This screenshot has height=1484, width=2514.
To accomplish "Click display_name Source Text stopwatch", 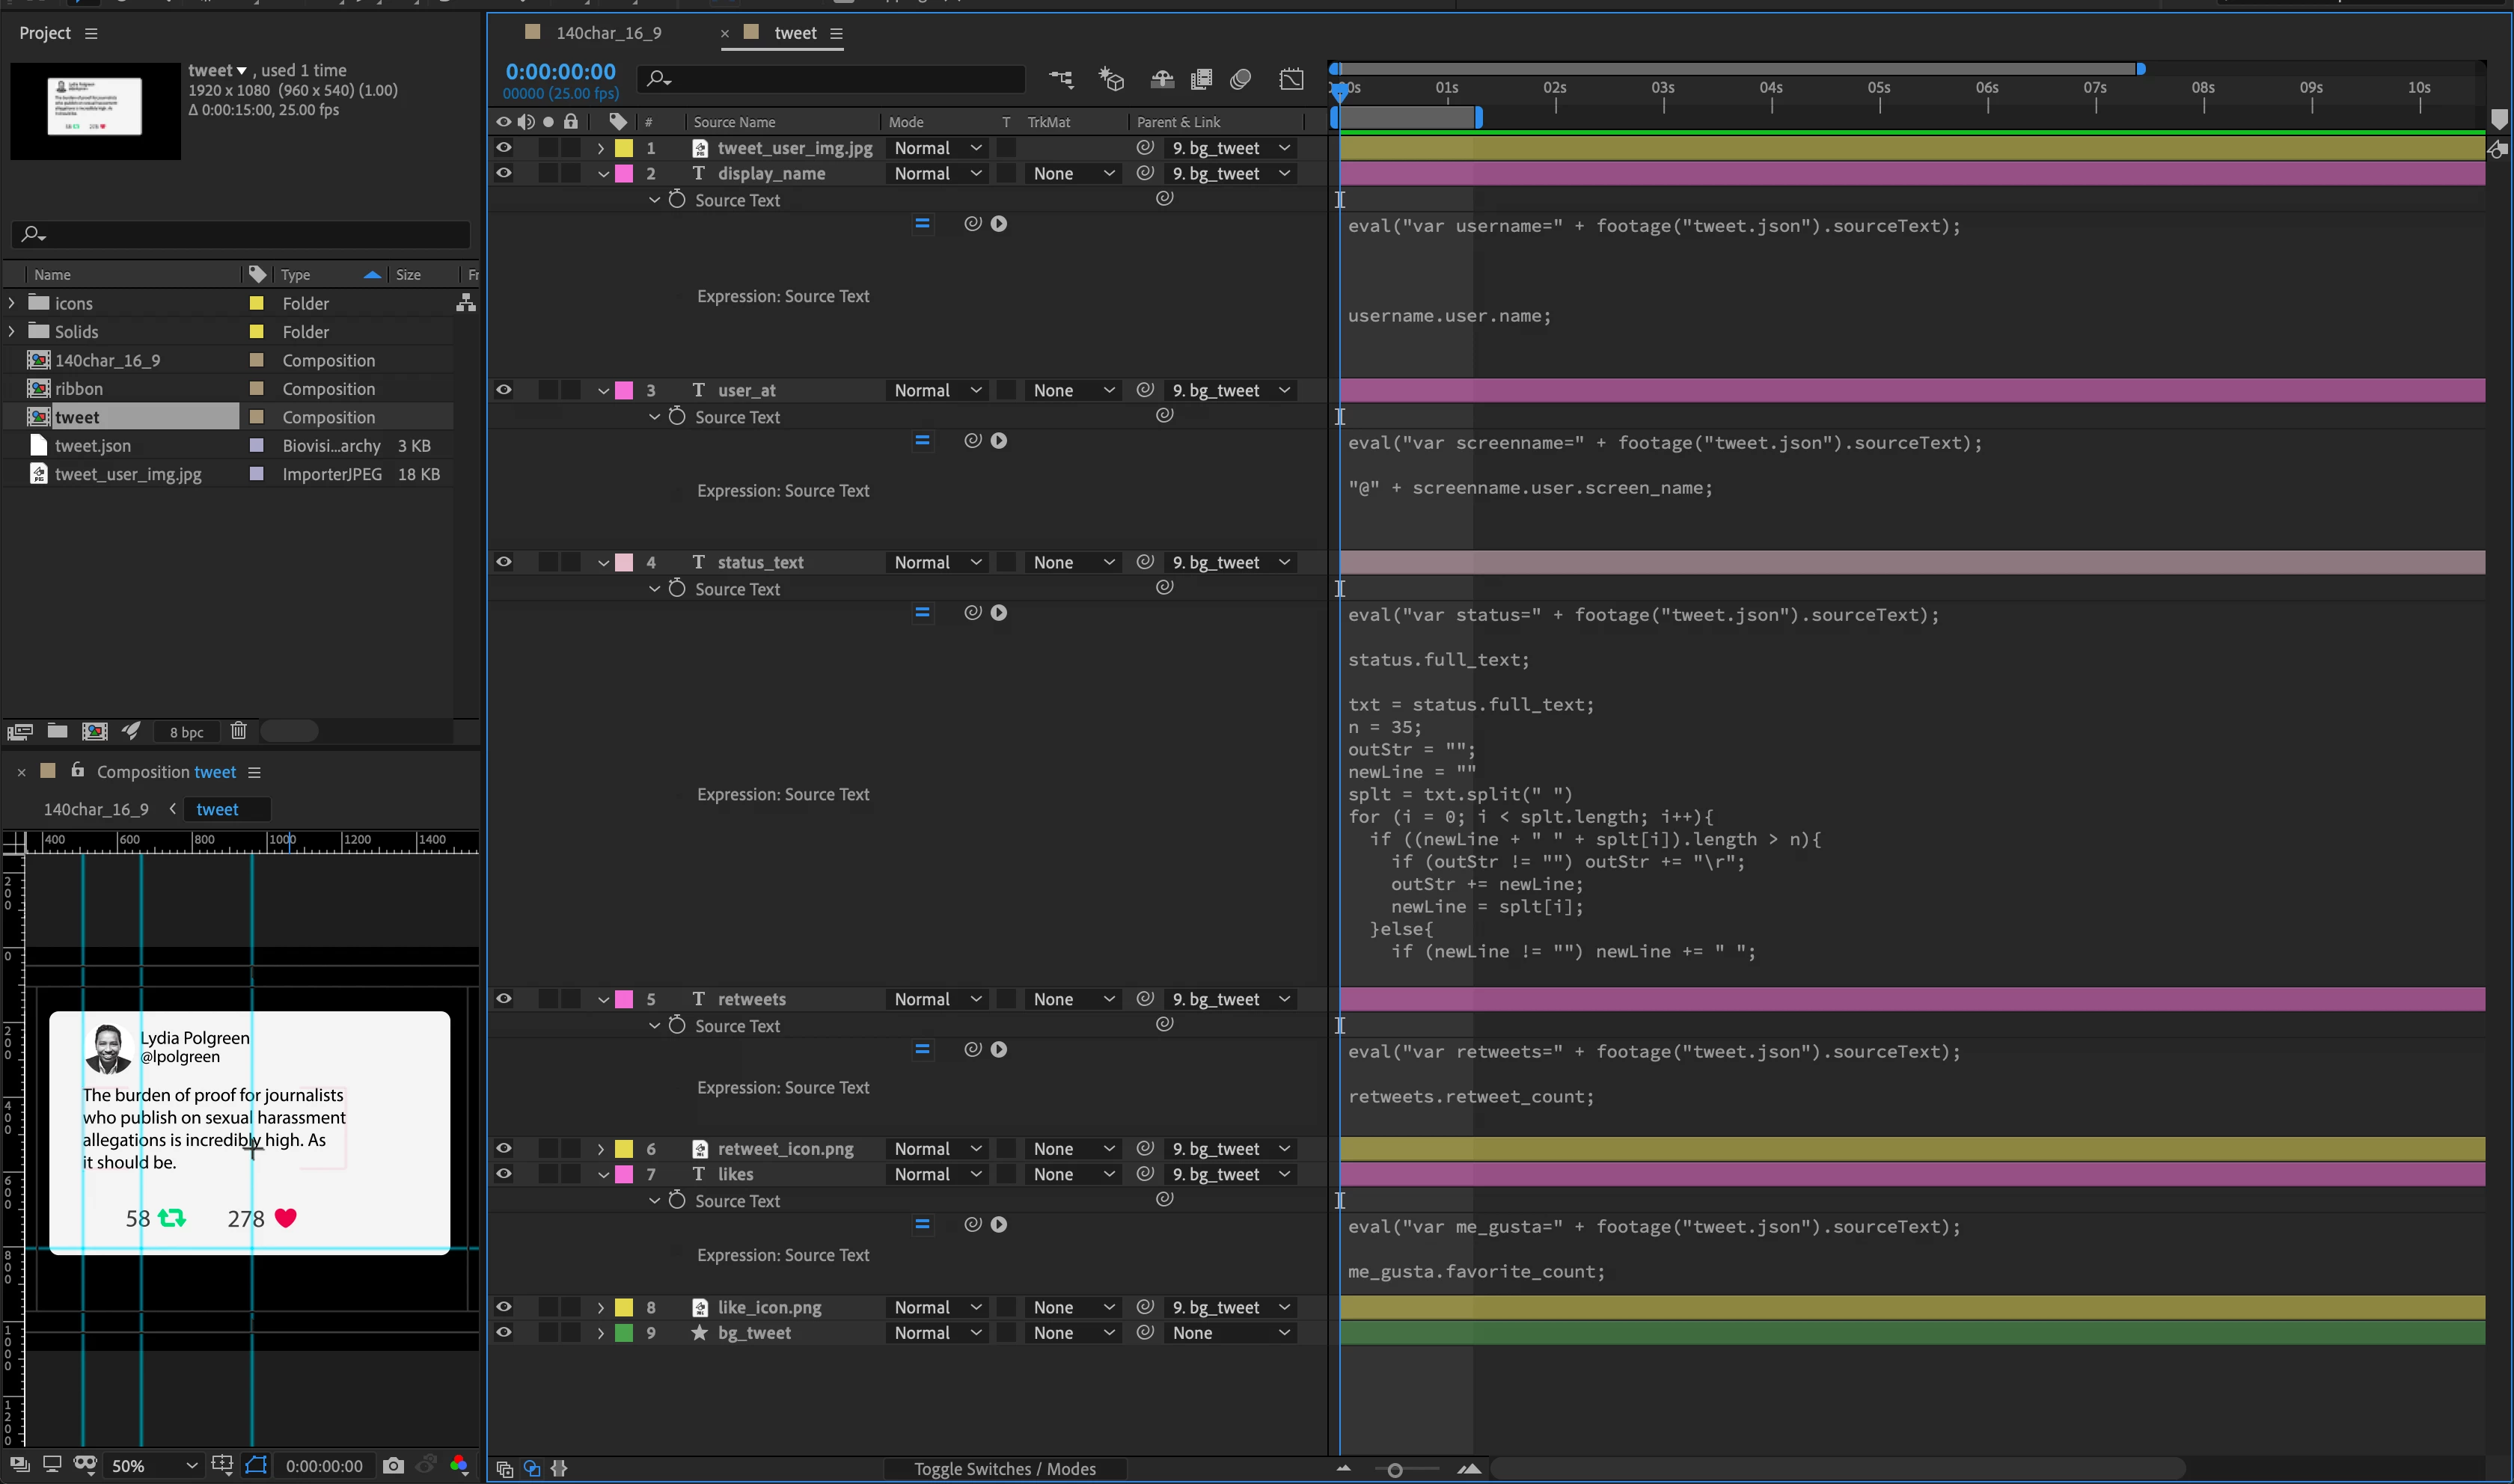I will coord(677,200).
